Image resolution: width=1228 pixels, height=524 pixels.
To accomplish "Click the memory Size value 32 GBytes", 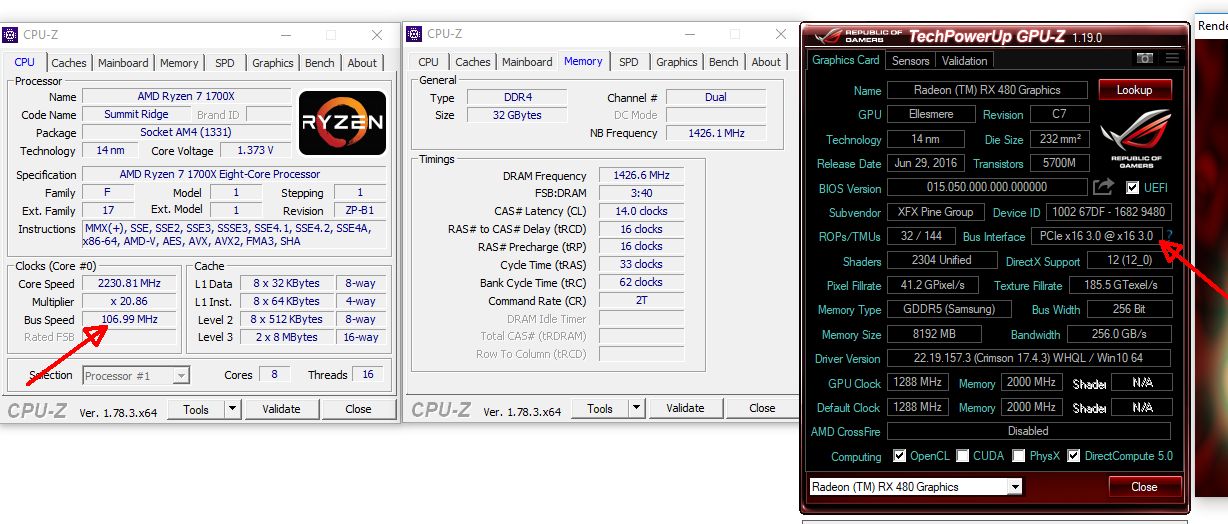I will pyautogui.click(x=516, y=115).
